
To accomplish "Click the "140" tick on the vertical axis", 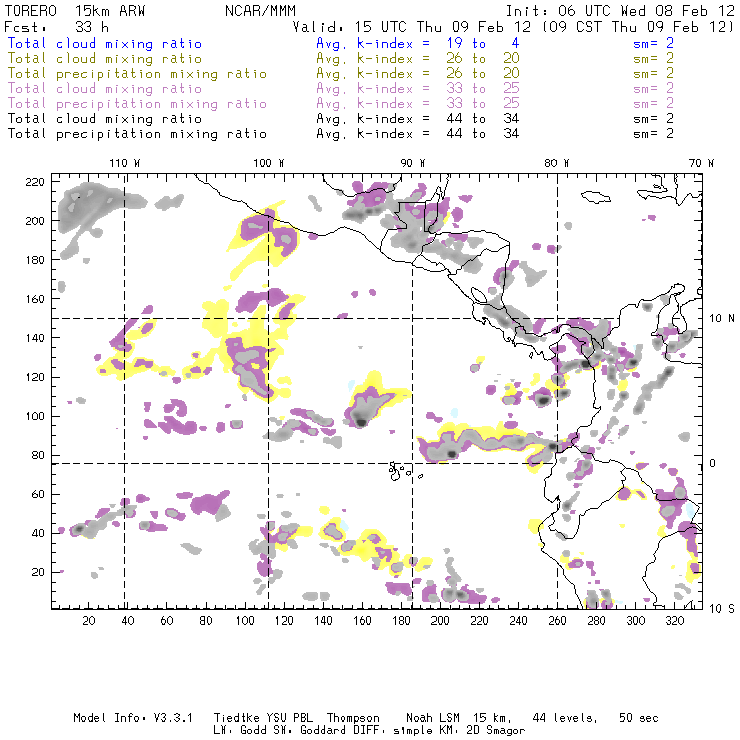I will point(34,338).
